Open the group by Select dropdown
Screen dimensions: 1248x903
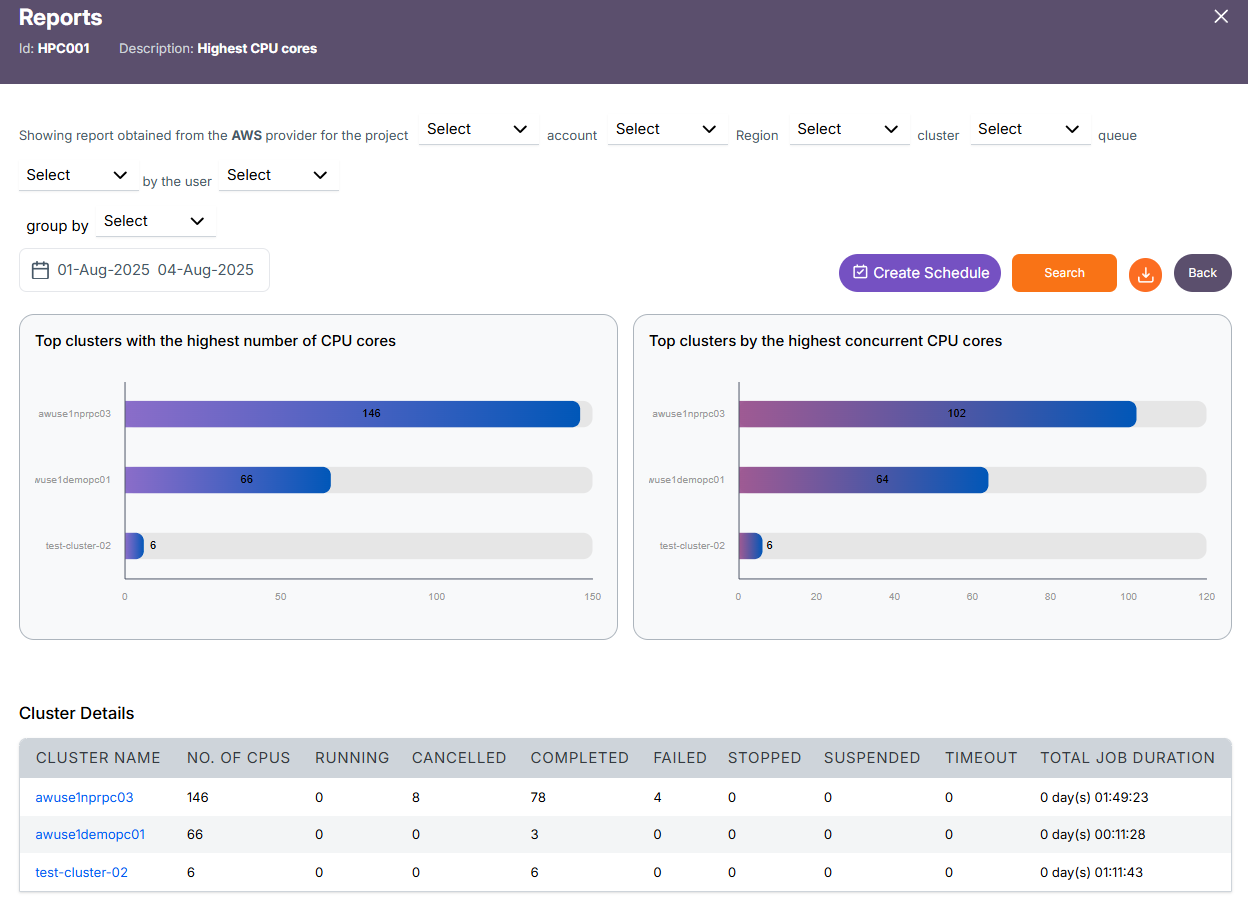tap(155, 221)
